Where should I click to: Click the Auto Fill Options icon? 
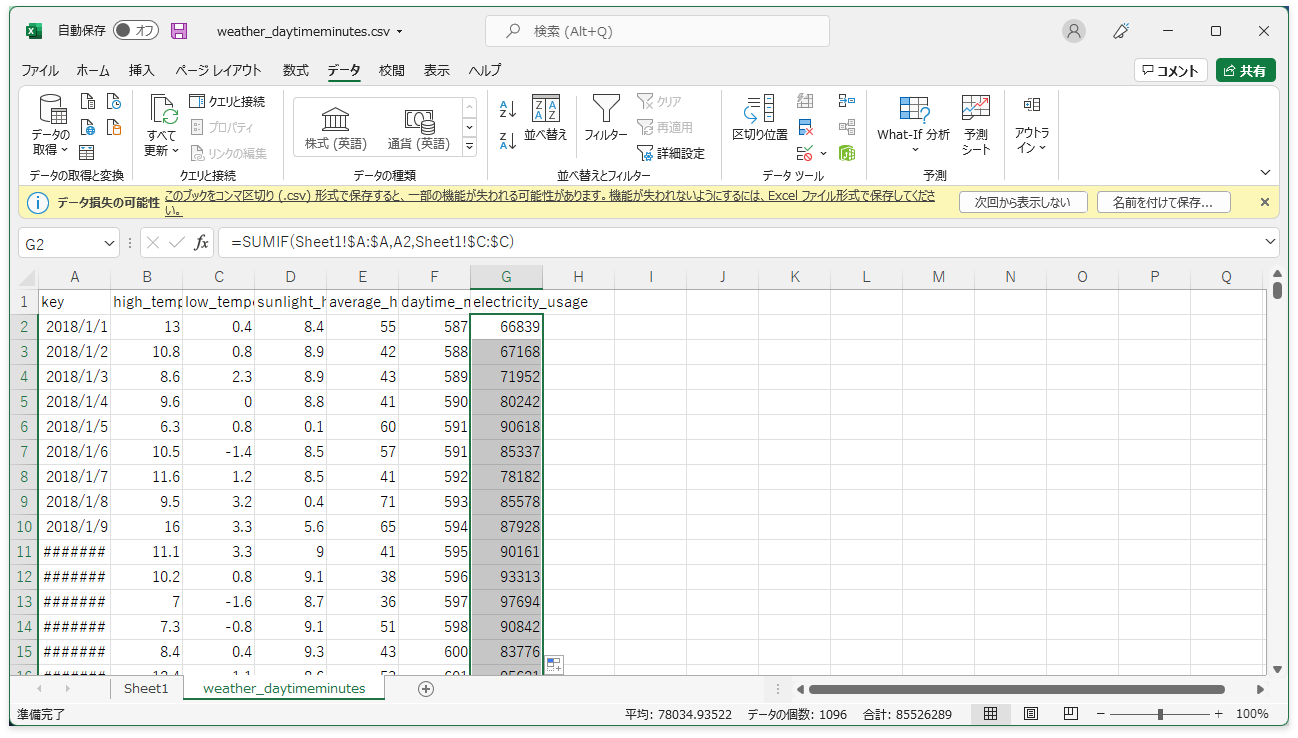click(x=555, y=665)
